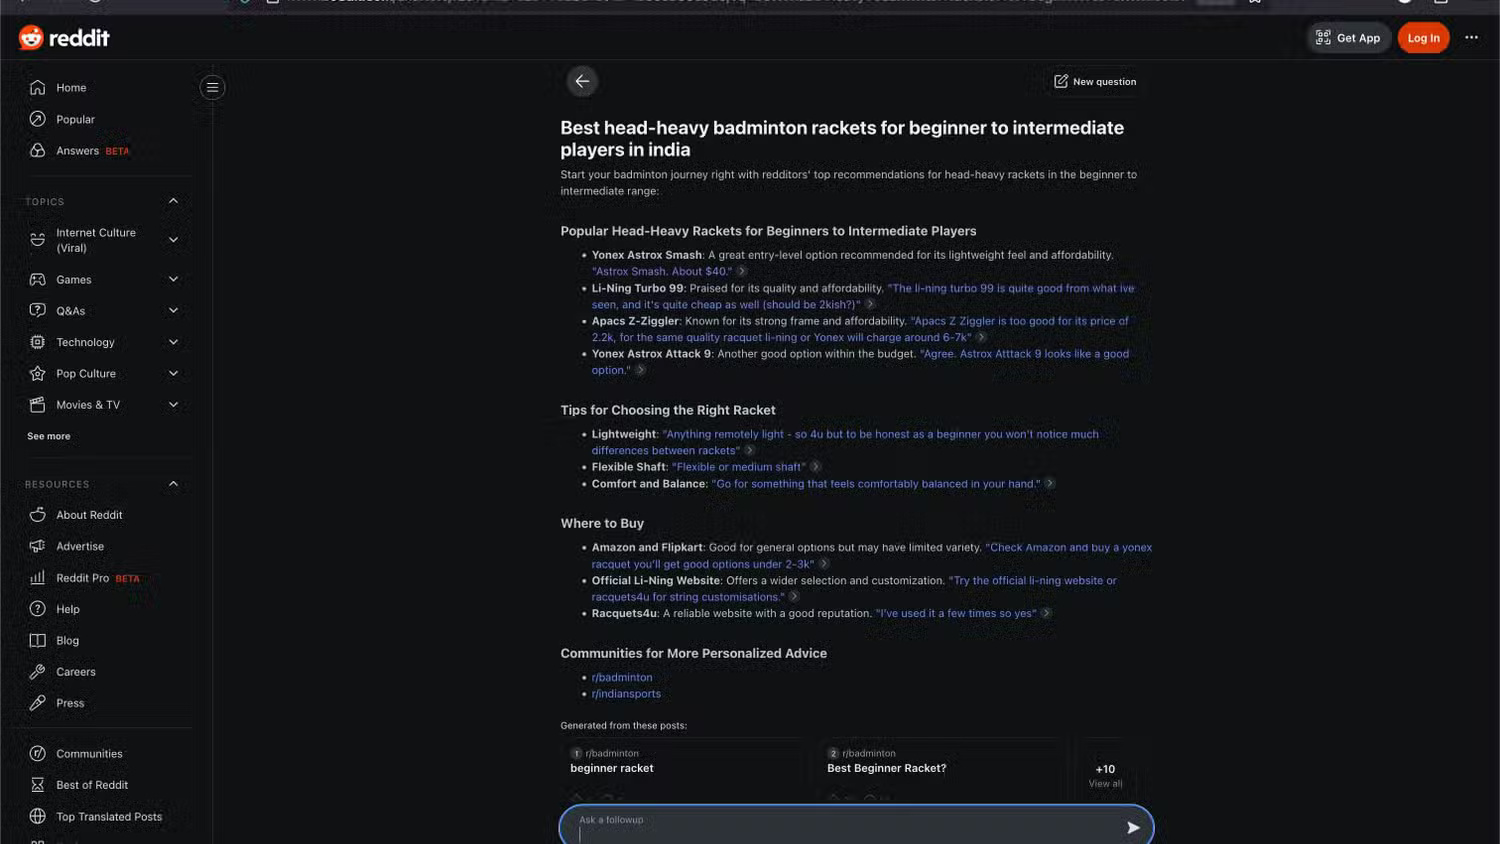The width and height of the screenshot is (1500, 844).
Task: Open About Reddit via its sidebar icon
Action: tap(36, 514)
